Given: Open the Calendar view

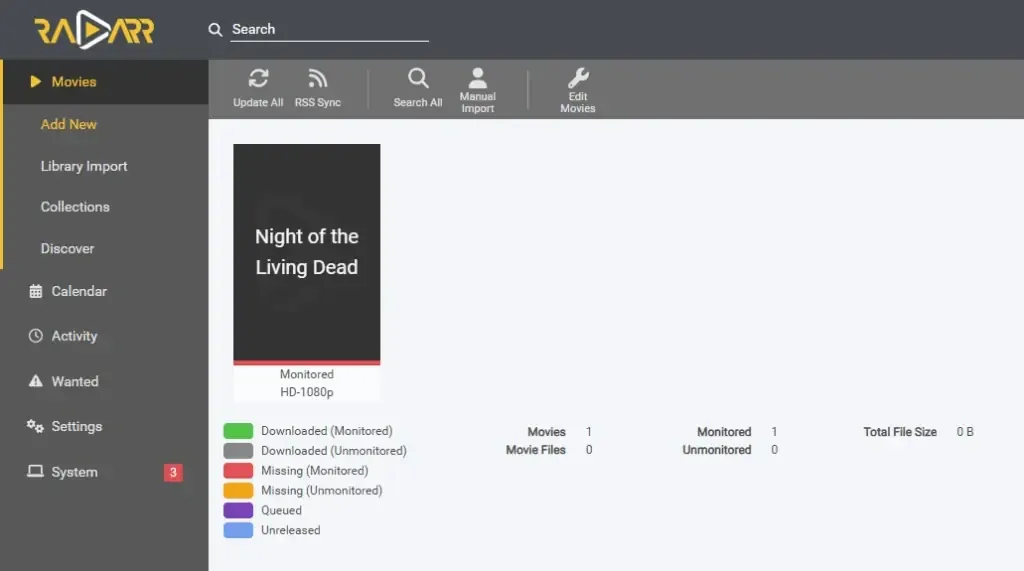Looking at the screenshot, I should 79,291.
